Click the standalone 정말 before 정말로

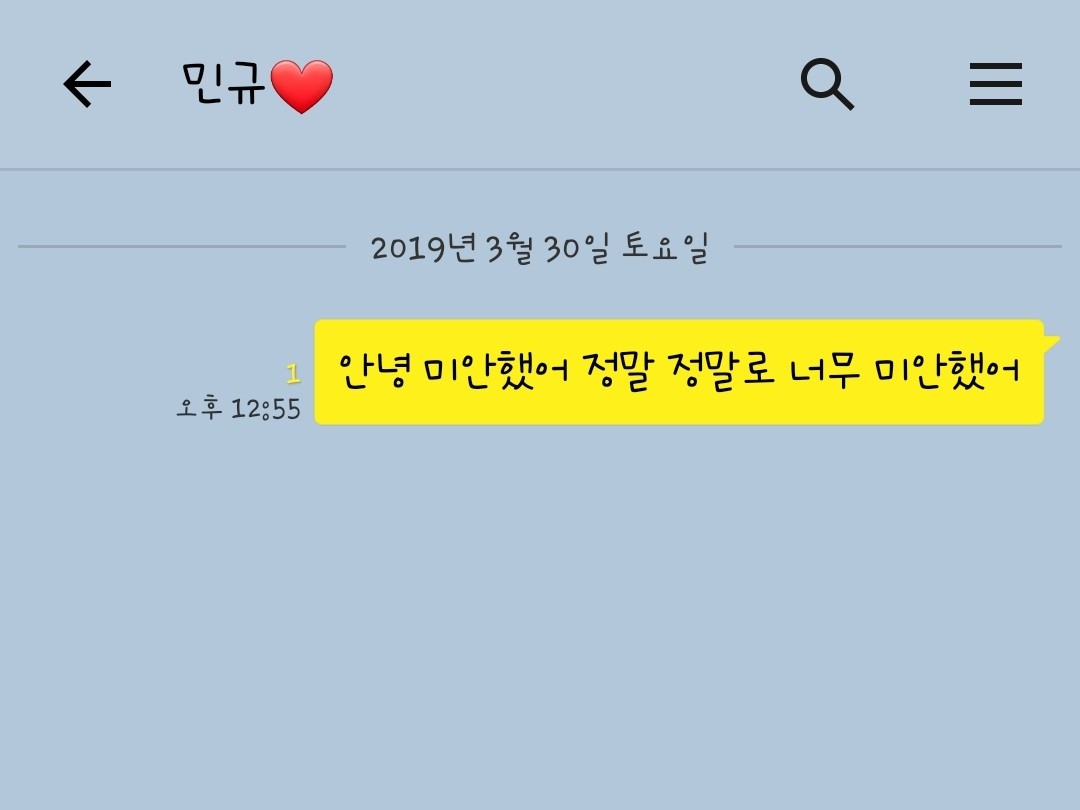pyautogui.click(x=617, y=371)
